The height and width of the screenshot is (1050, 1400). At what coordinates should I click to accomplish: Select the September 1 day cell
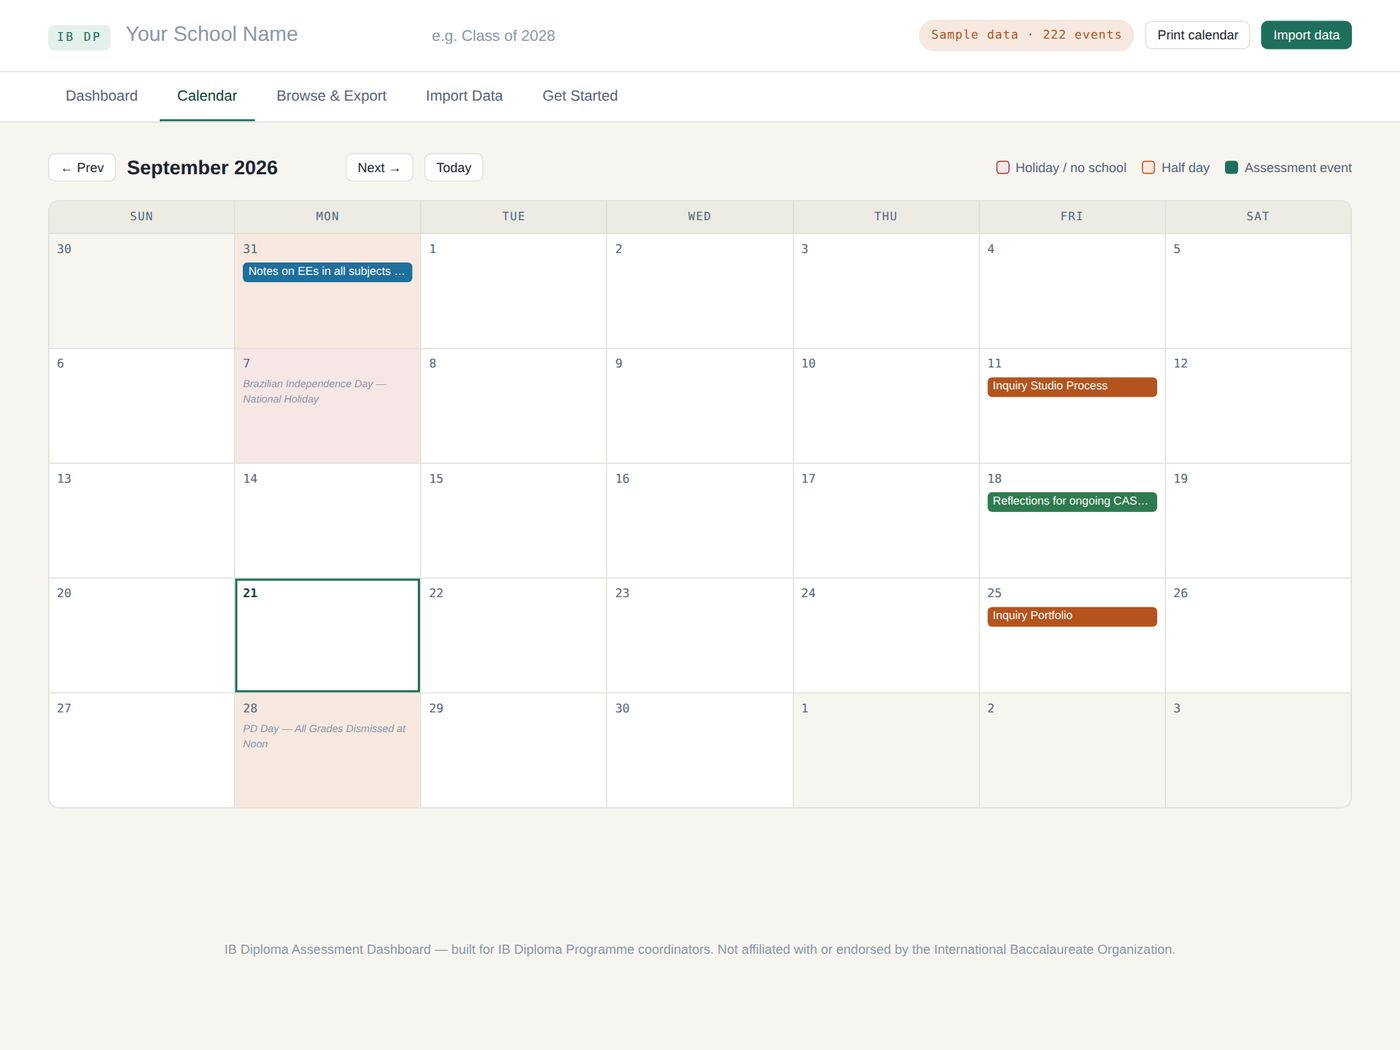(513, 291)
